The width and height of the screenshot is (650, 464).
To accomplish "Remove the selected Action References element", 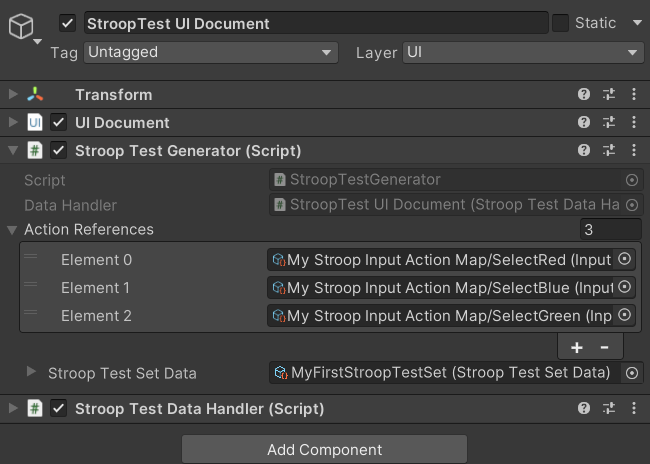I will coord(604,347).
